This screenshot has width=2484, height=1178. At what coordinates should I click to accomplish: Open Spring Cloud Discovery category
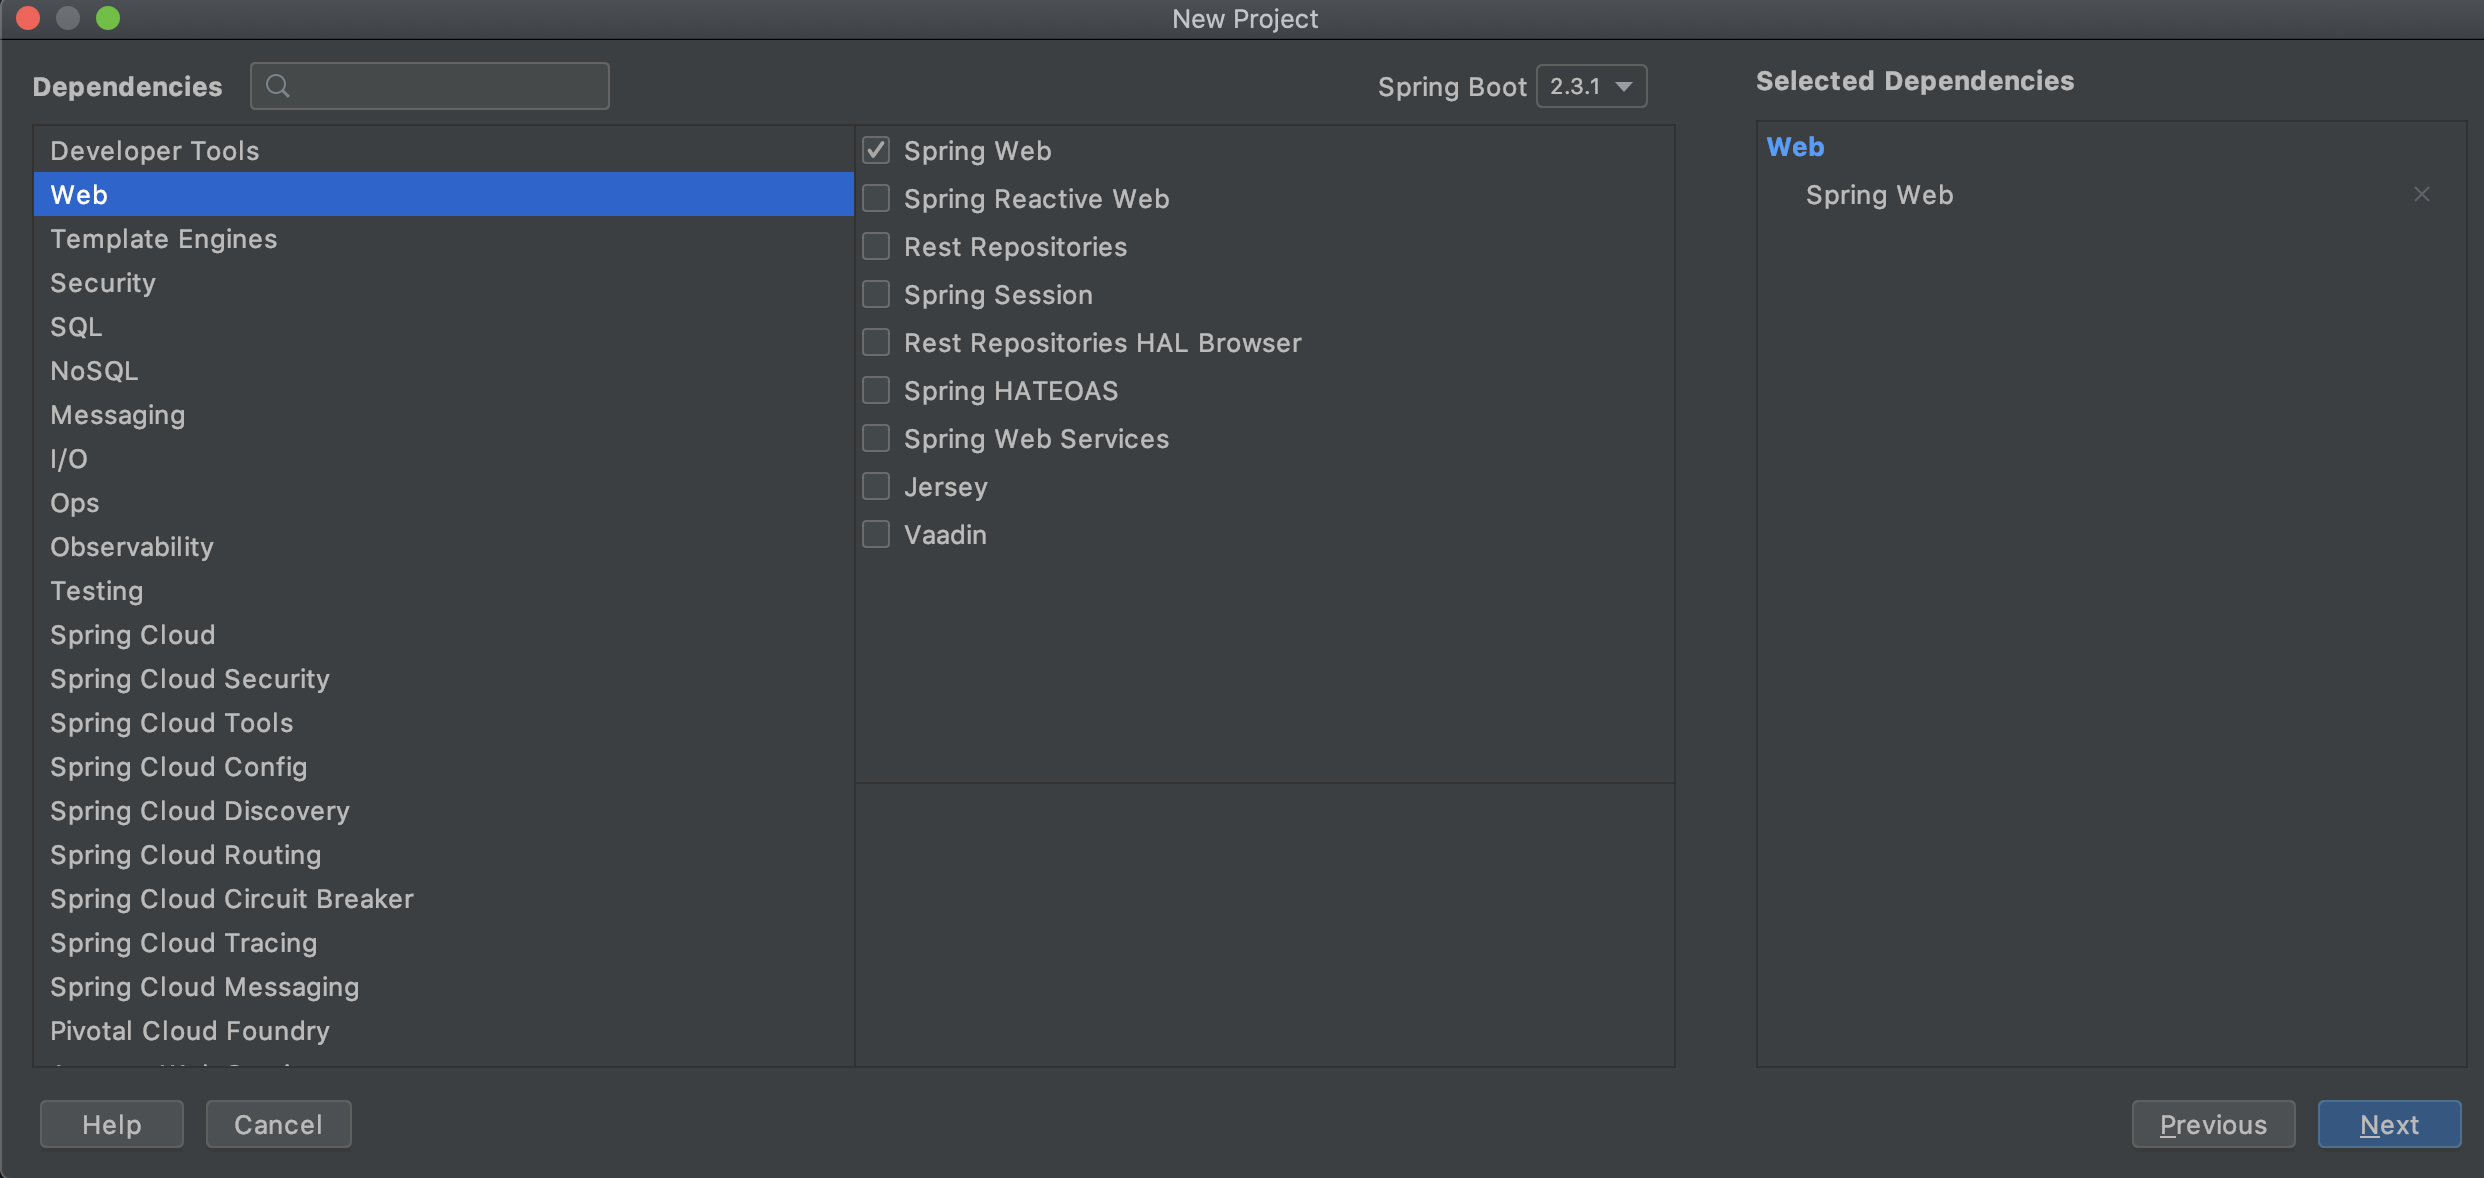[444, 810]
